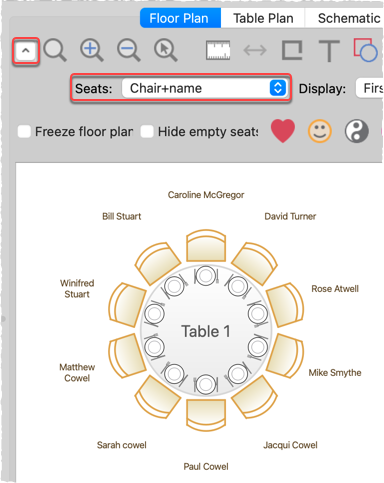The width and height of the screenshot is (384, 483).
Task: Open the shapes tool with square and circle
Action: (x=366, y=50)
